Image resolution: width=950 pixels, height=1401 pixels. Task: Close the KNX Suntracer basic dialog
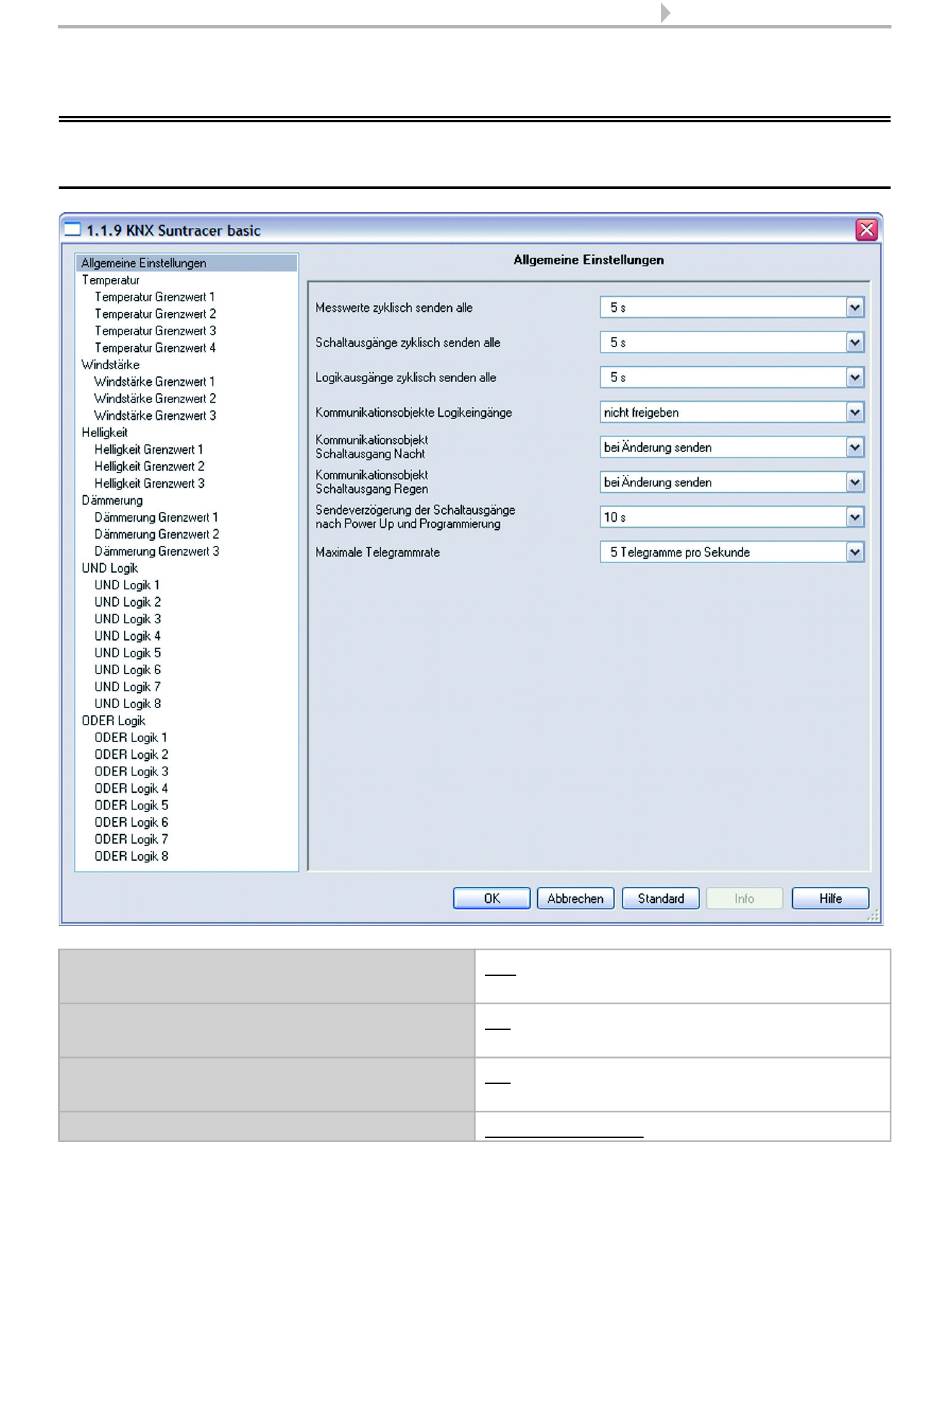866,230
